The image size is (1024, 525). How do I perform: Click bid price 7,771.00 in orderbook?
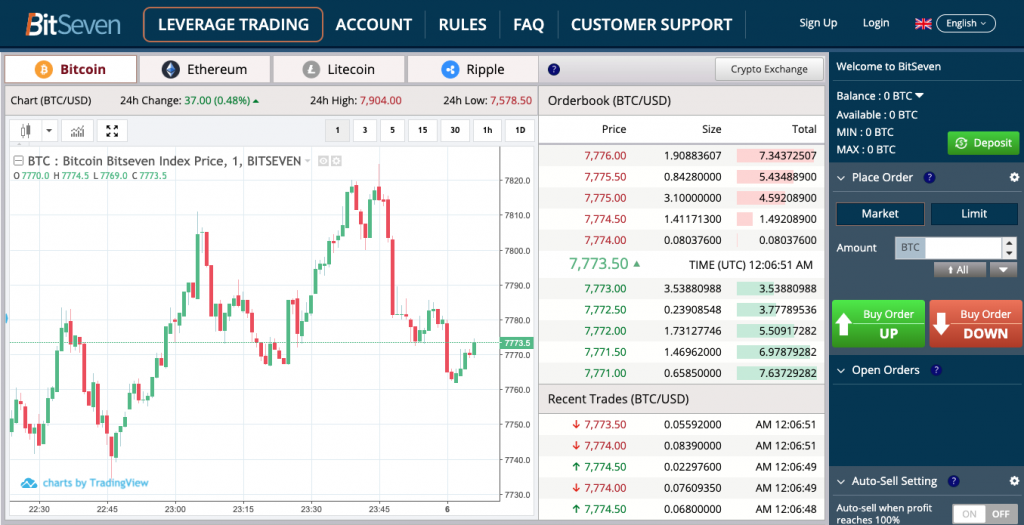click(x=605, y=374)
